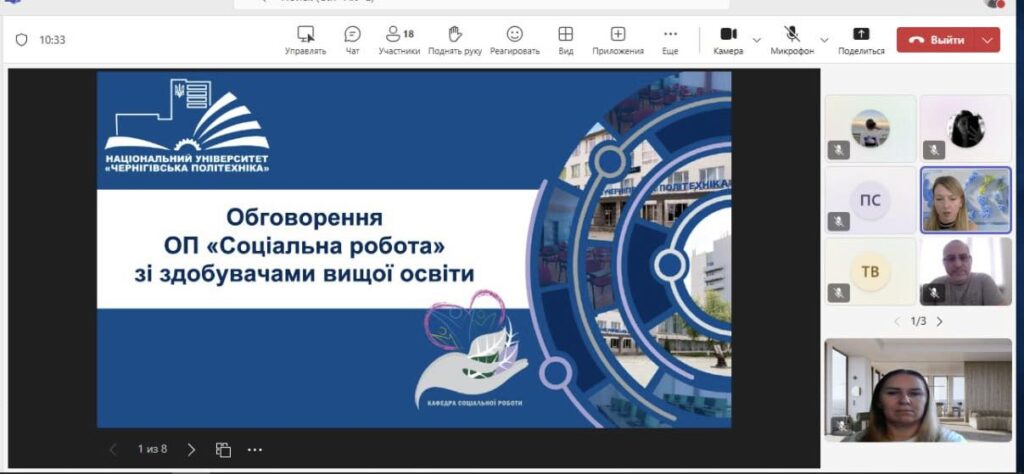Viewport: 1024px width, 474px height.
Task: Open the Чат (Chat) panel
Action: pyautogui.click(x=352, y=35)
